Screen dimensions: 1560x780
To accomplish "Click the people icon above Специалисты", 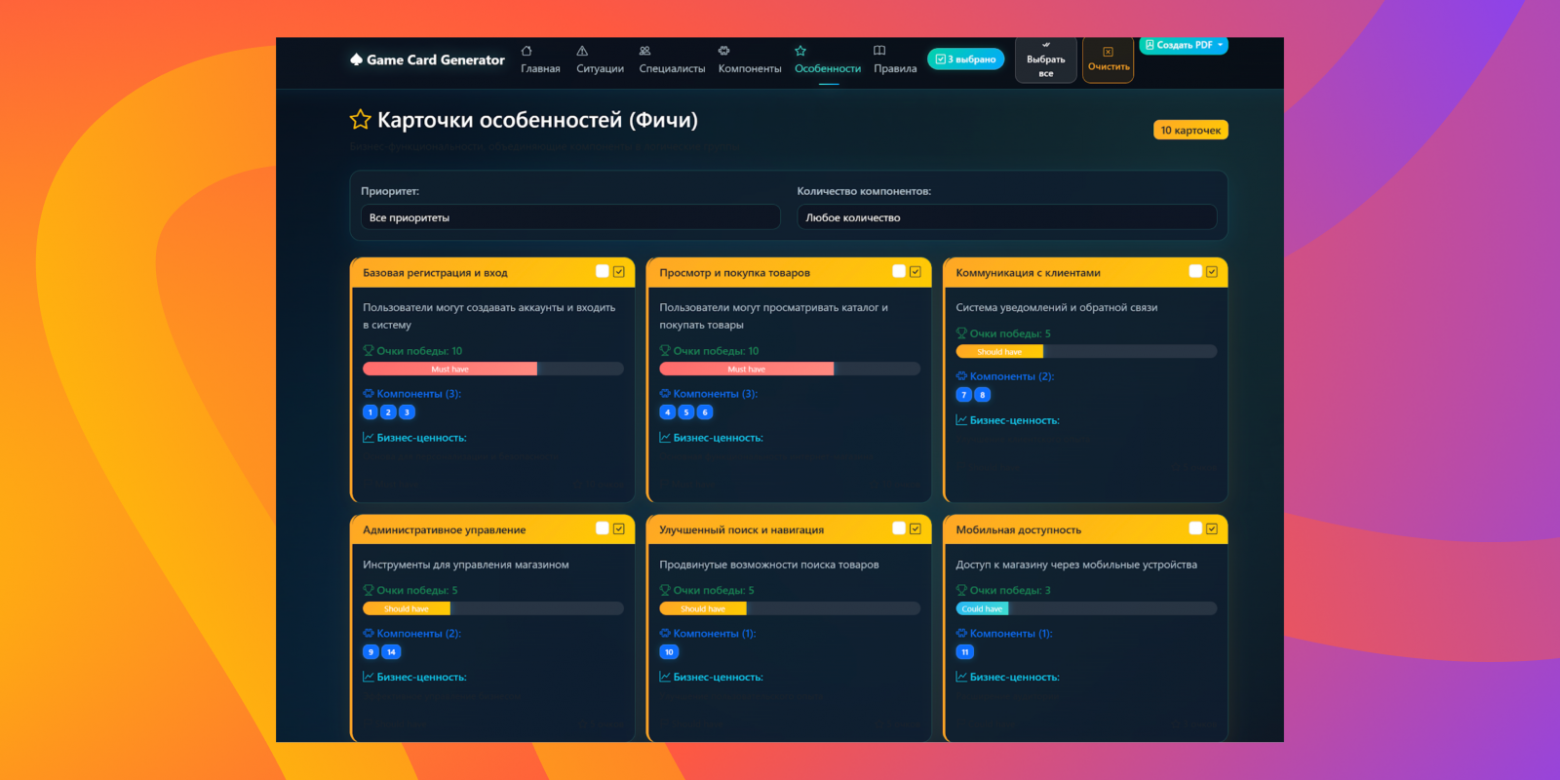I will [645, 51].
